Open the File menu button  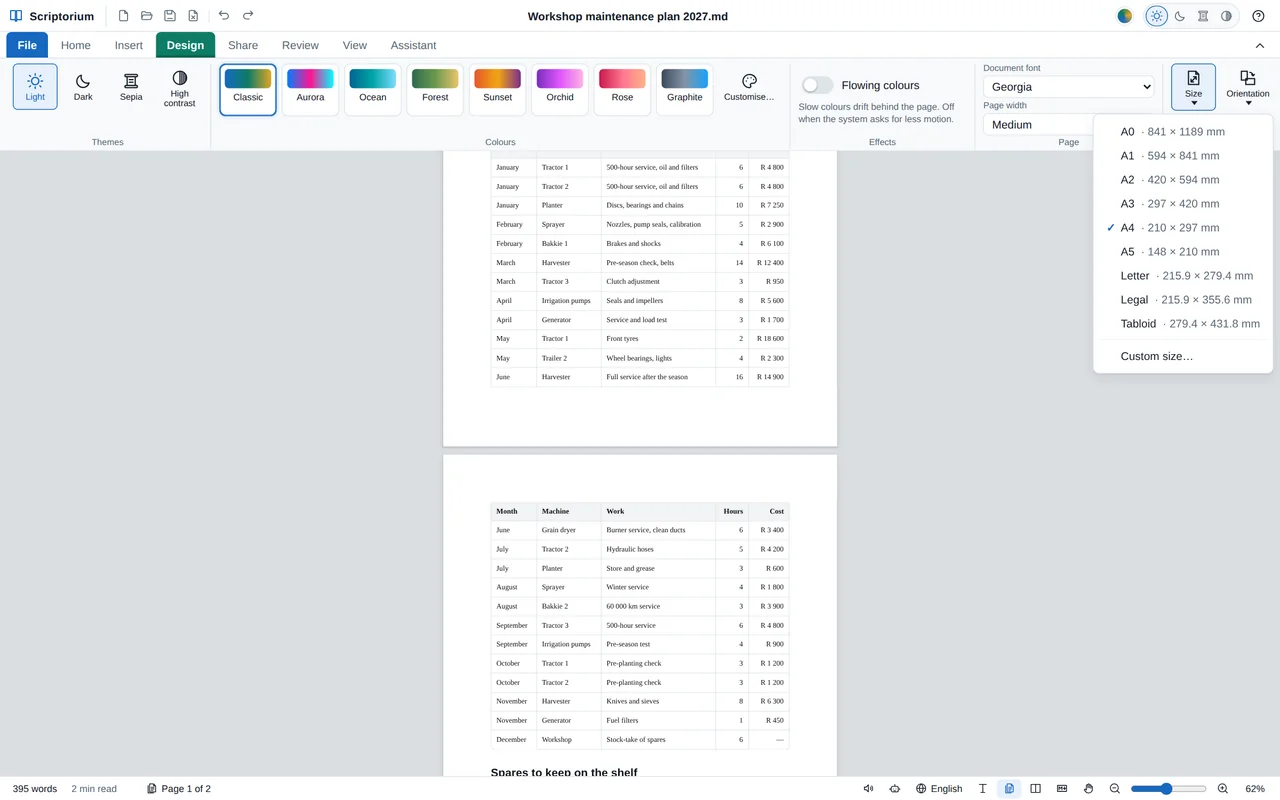pos(27,45)
